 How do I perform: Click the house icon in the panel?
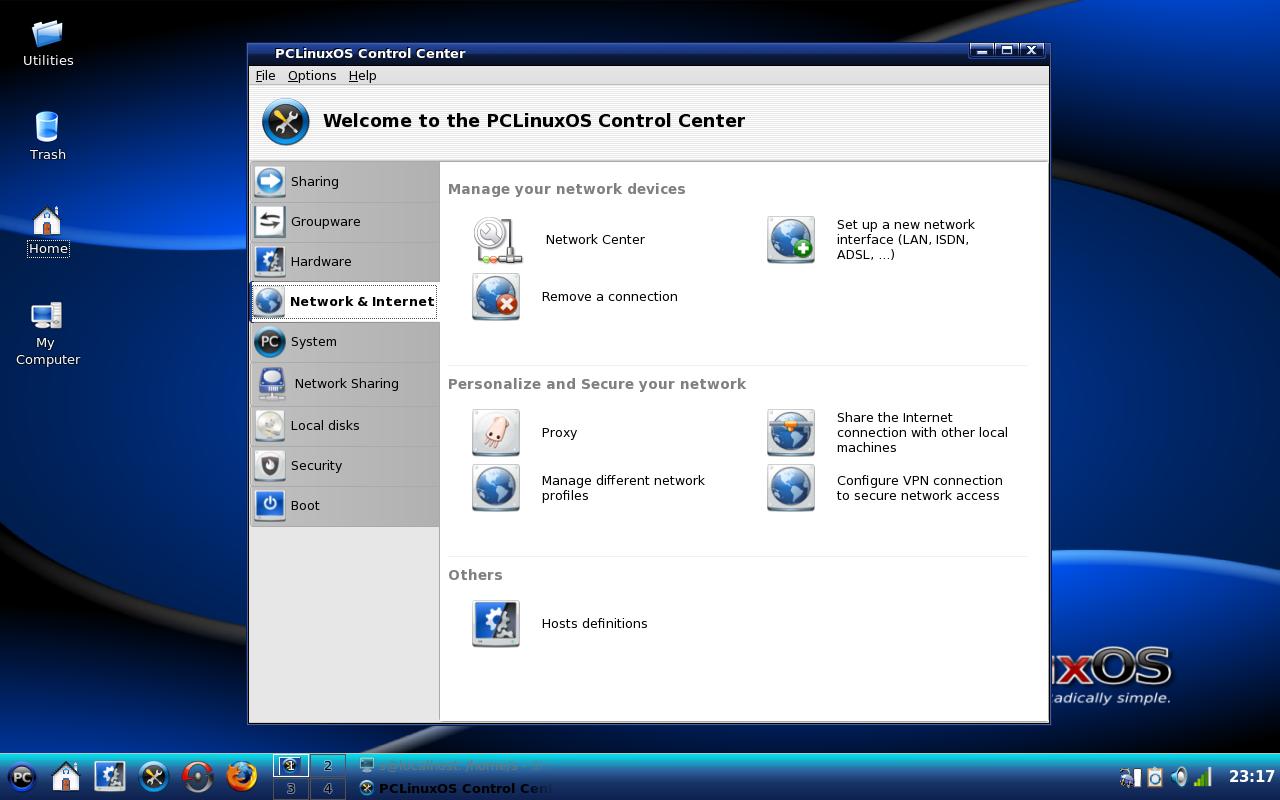[66, 777]
